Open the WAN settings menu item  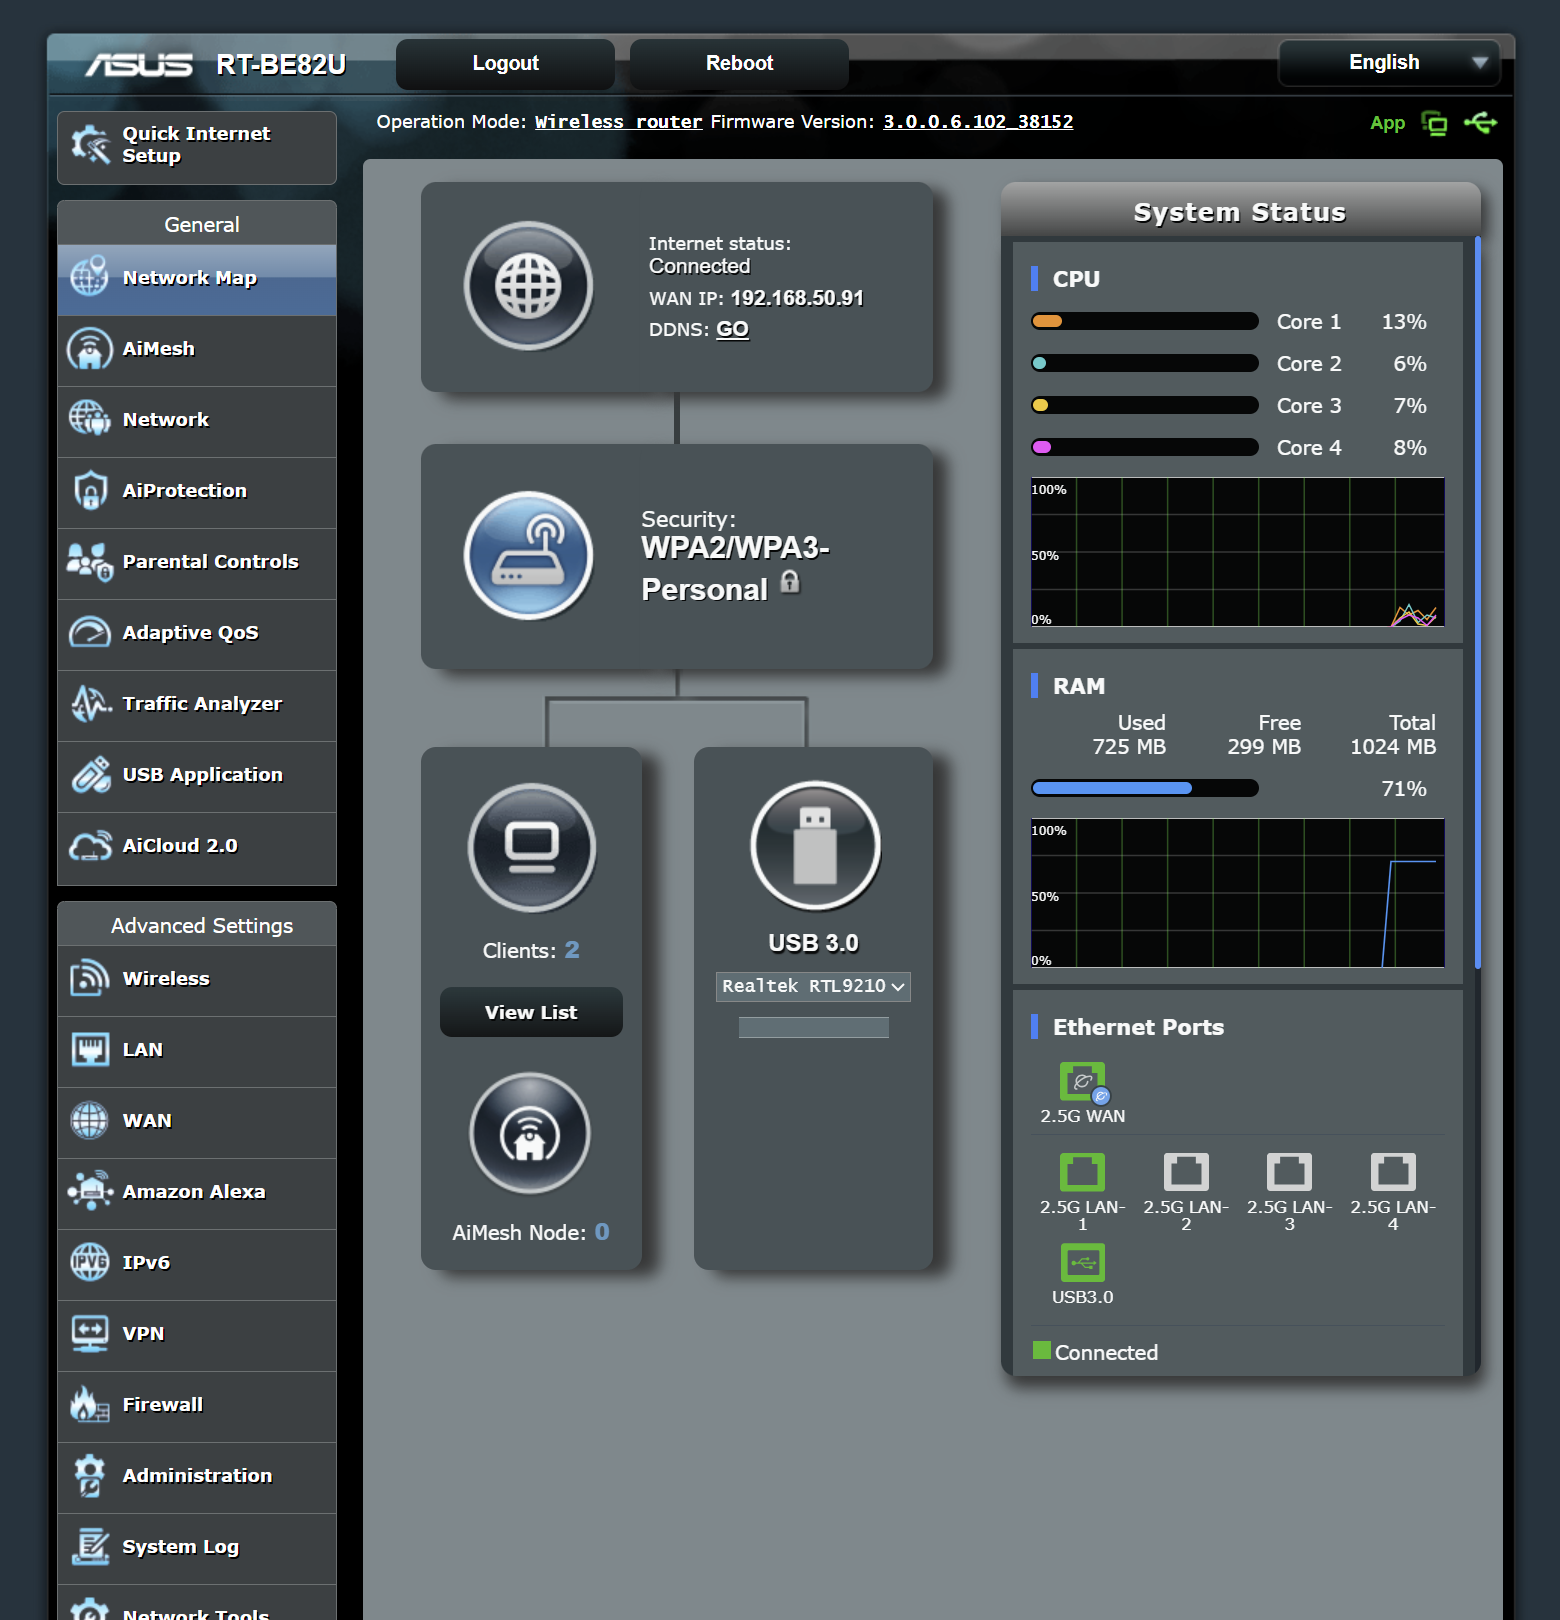pyautogui.click(x=197, y=1122)
